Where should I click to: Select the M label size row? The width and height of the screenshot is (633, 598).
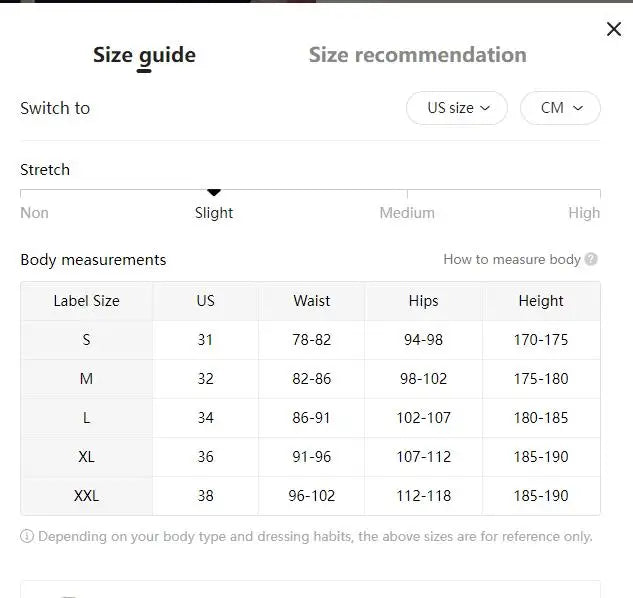click(86, 379)
